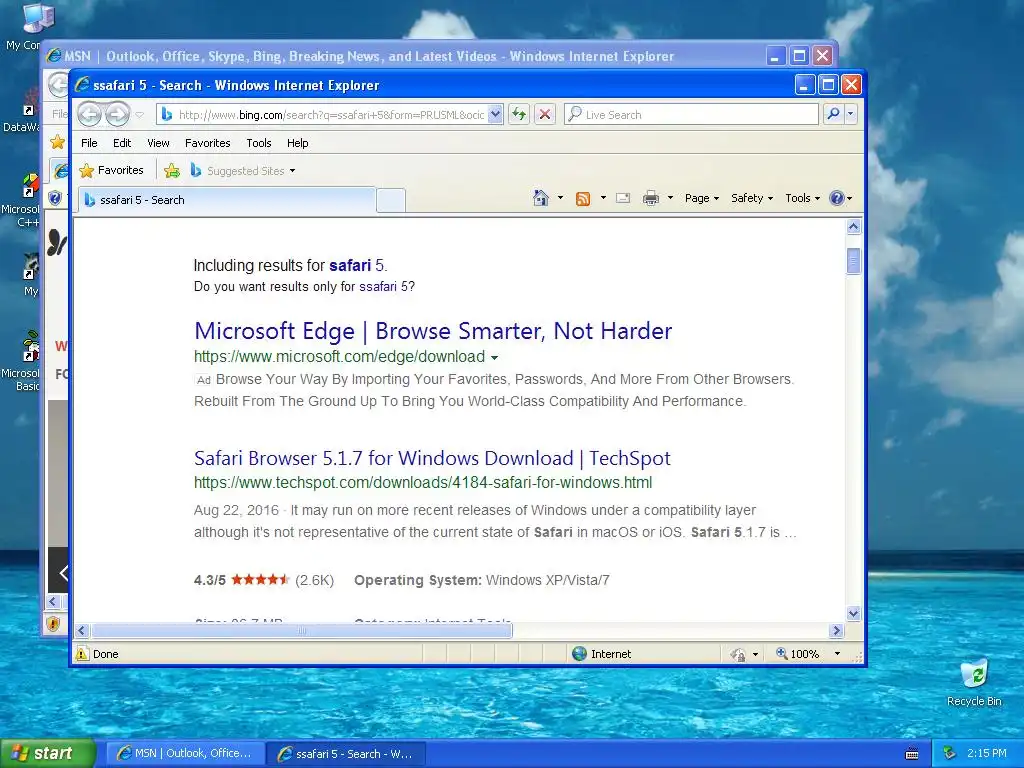The height and width of the screenshot is (768, 1024).
Task: Click the MSN window title bar
Action: tap(405, 56)
